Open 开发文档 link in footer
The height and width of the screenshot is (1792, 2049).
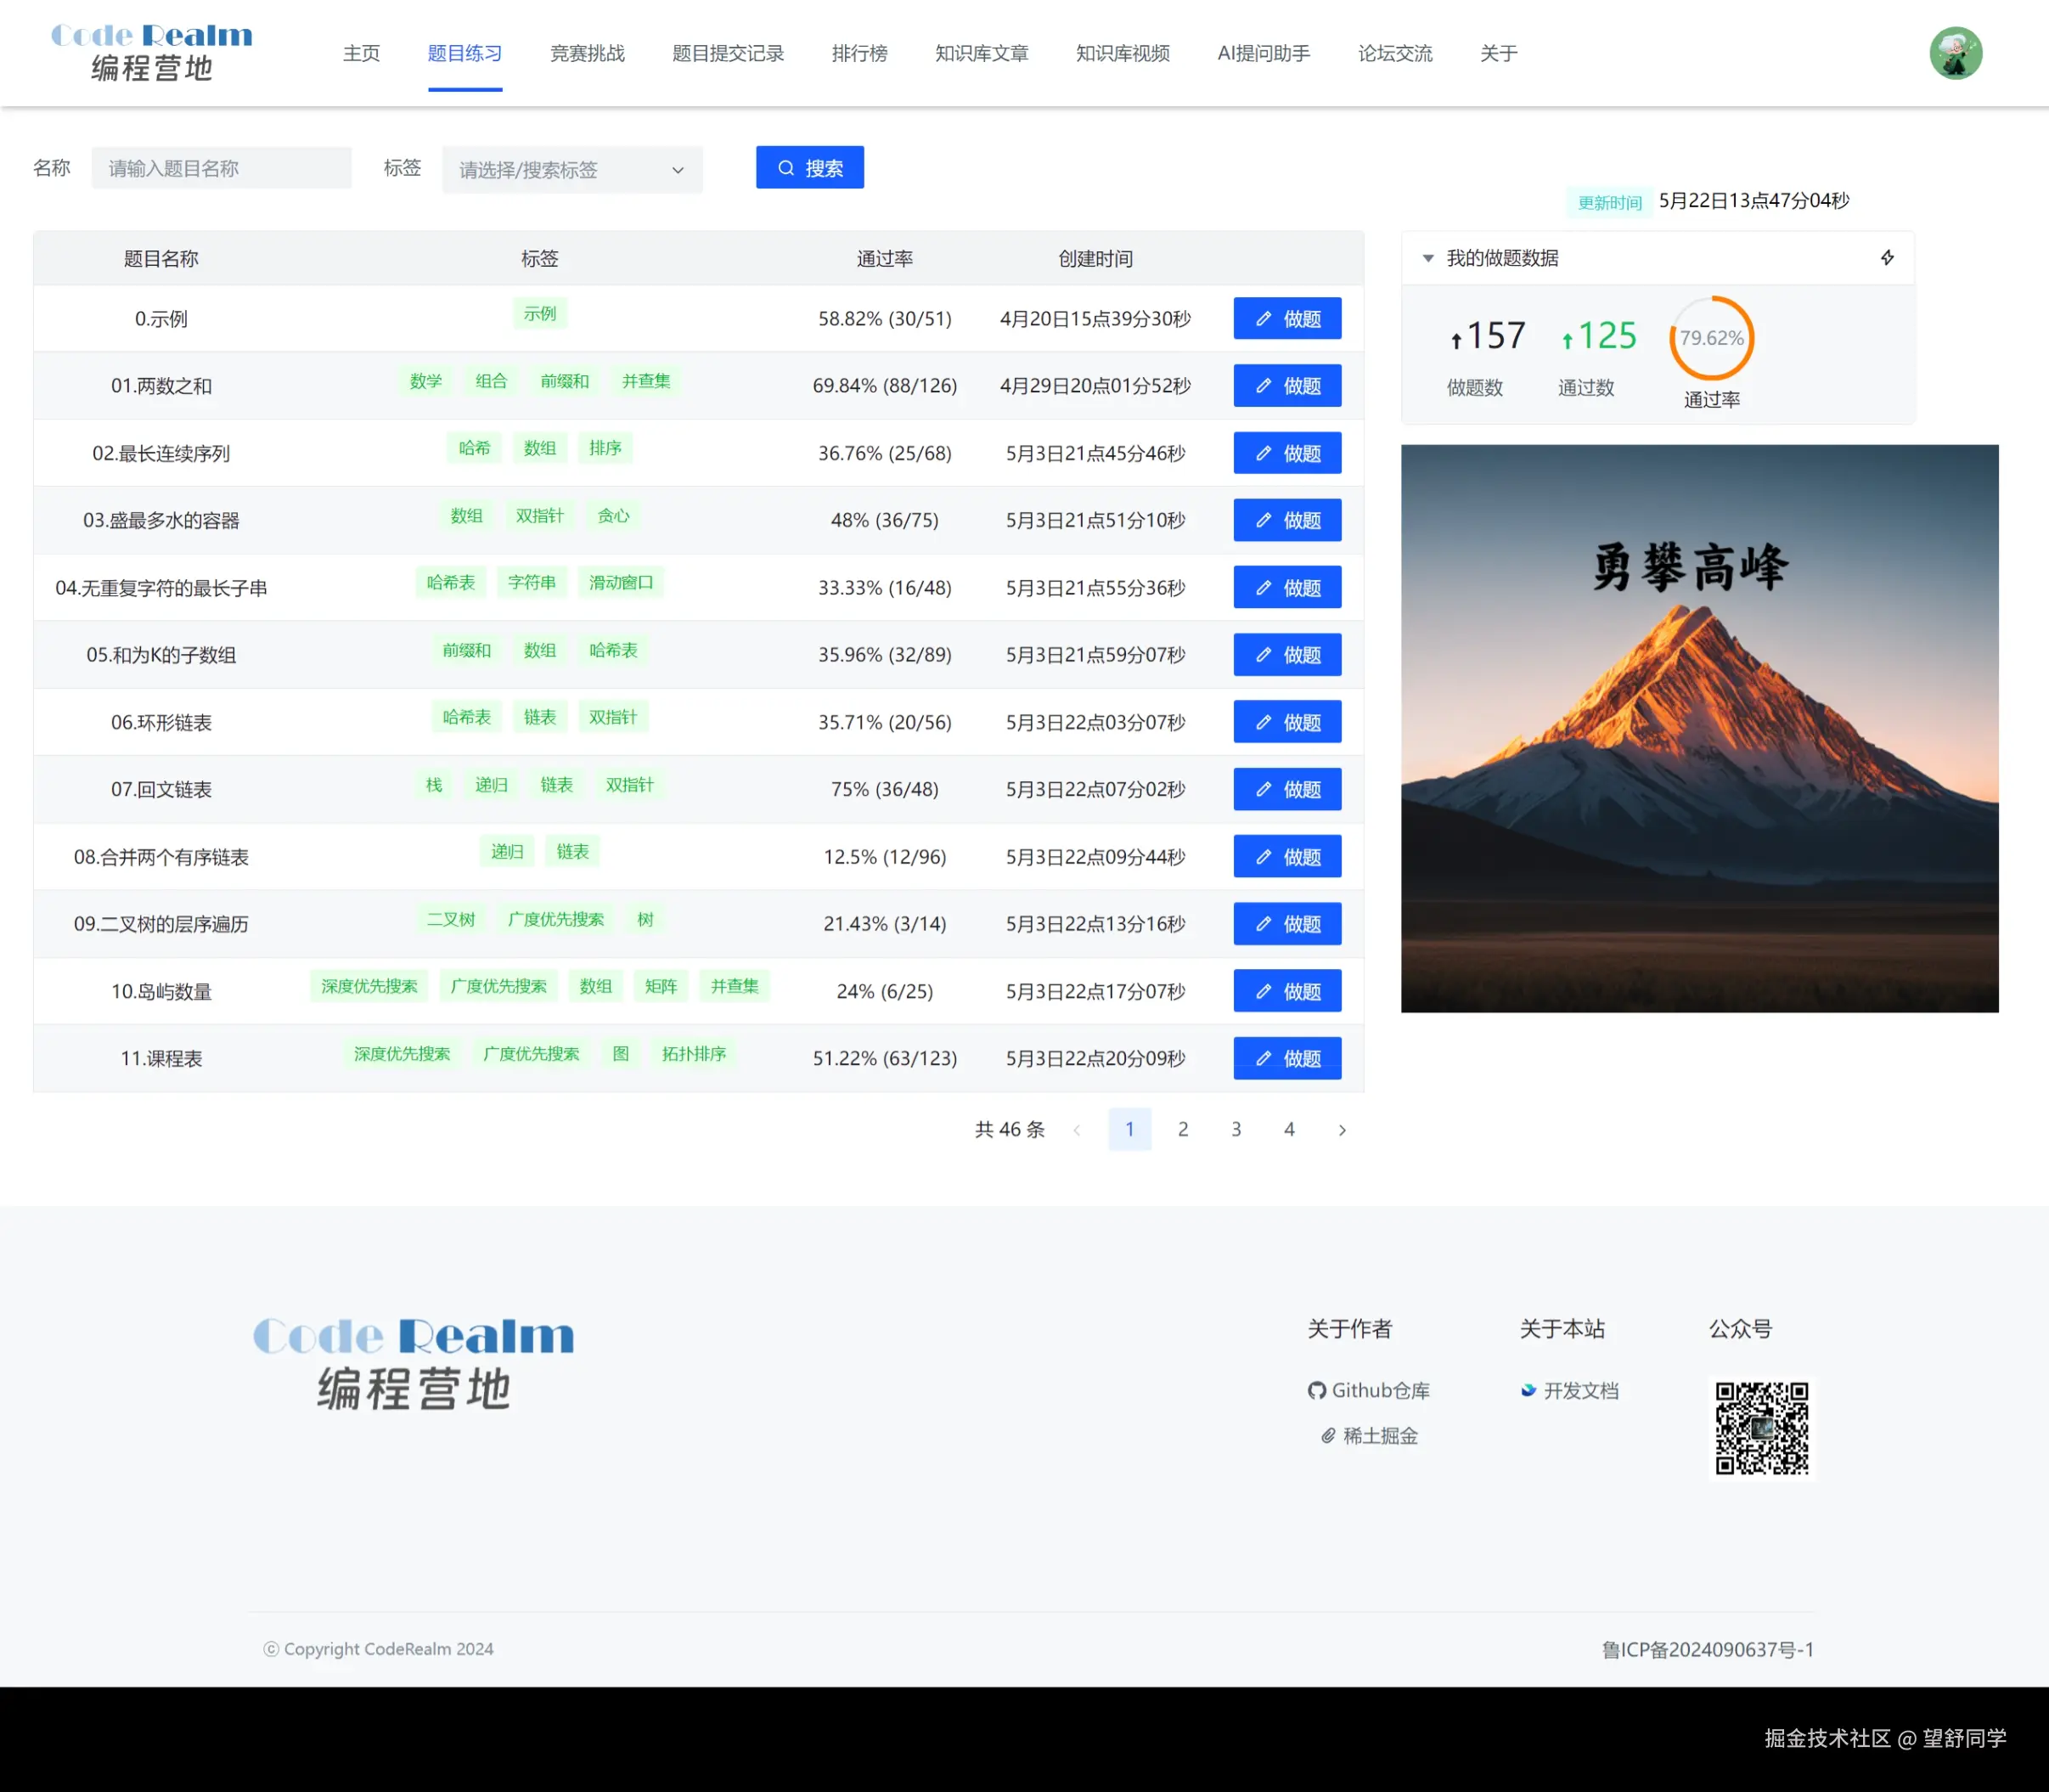pos(1569,1390)
